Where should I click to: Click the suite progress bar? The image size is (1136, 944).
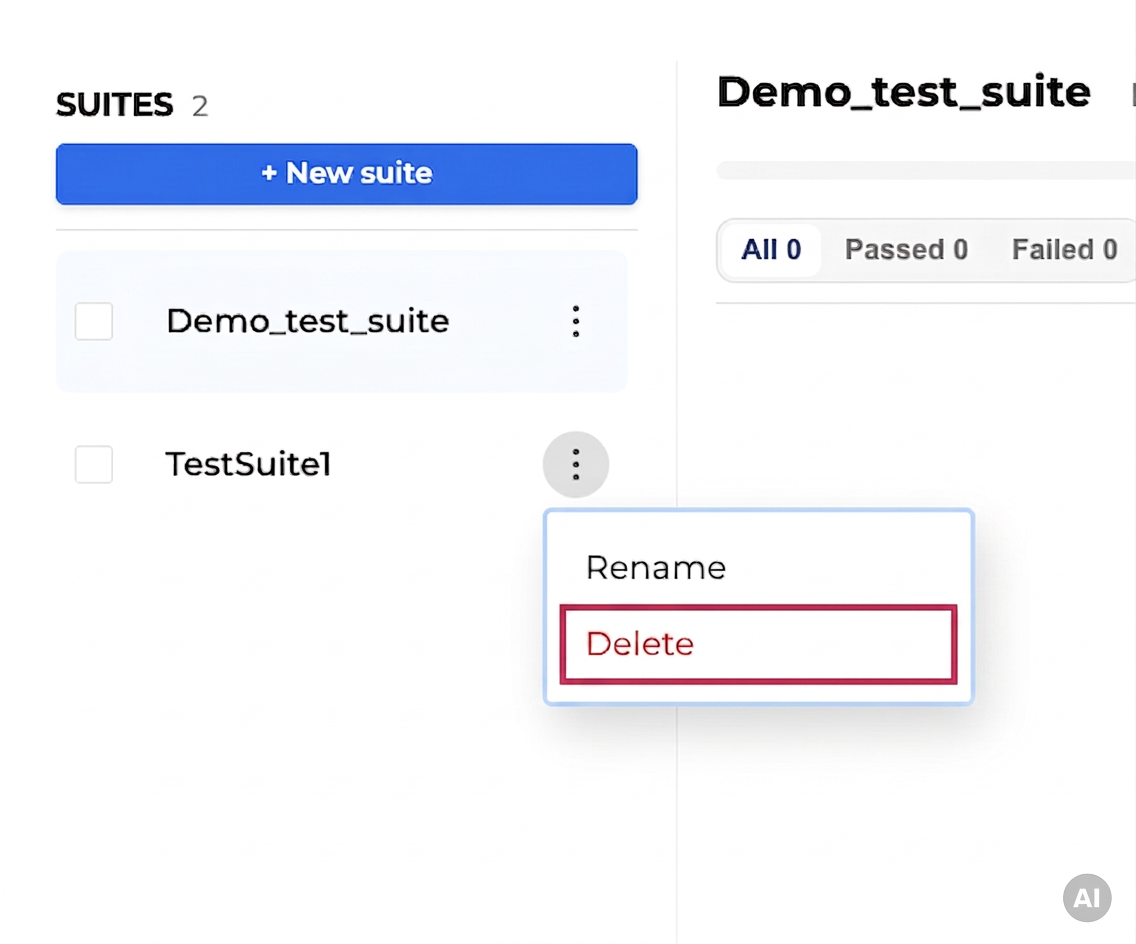(x=926, y=170)
